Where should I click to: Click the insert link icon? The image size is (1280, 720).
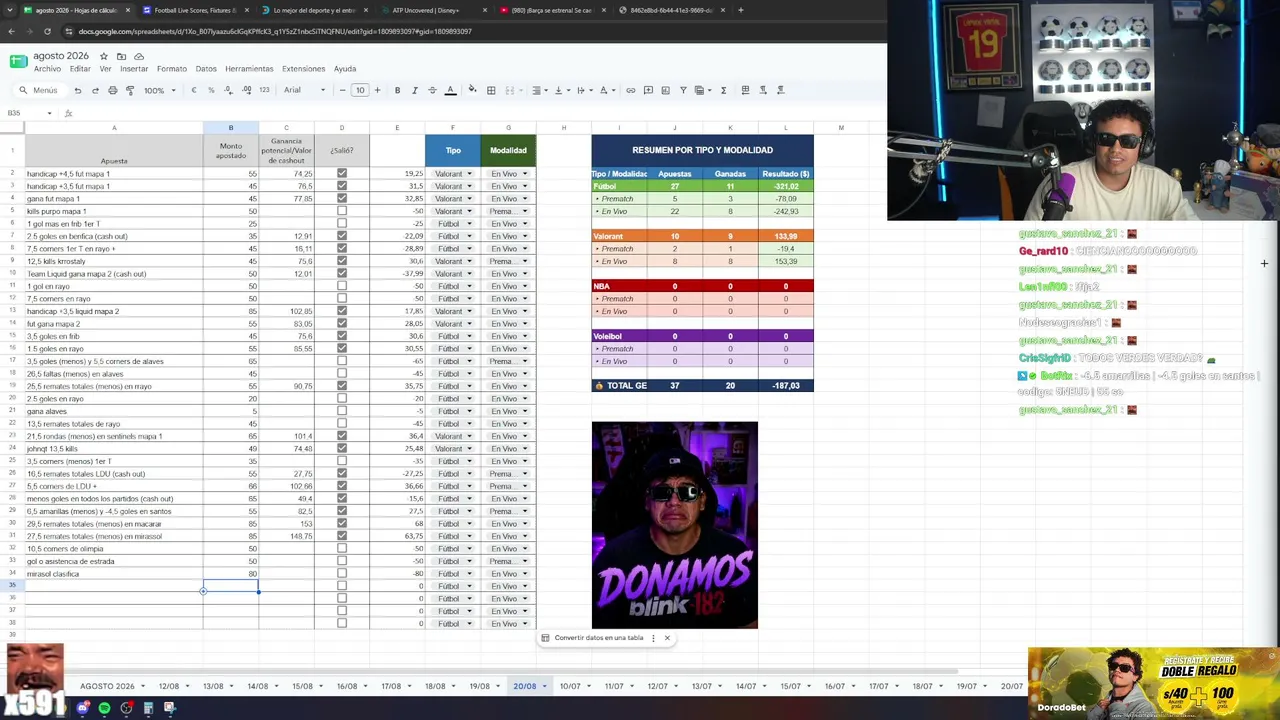click(x=630, y=90)
